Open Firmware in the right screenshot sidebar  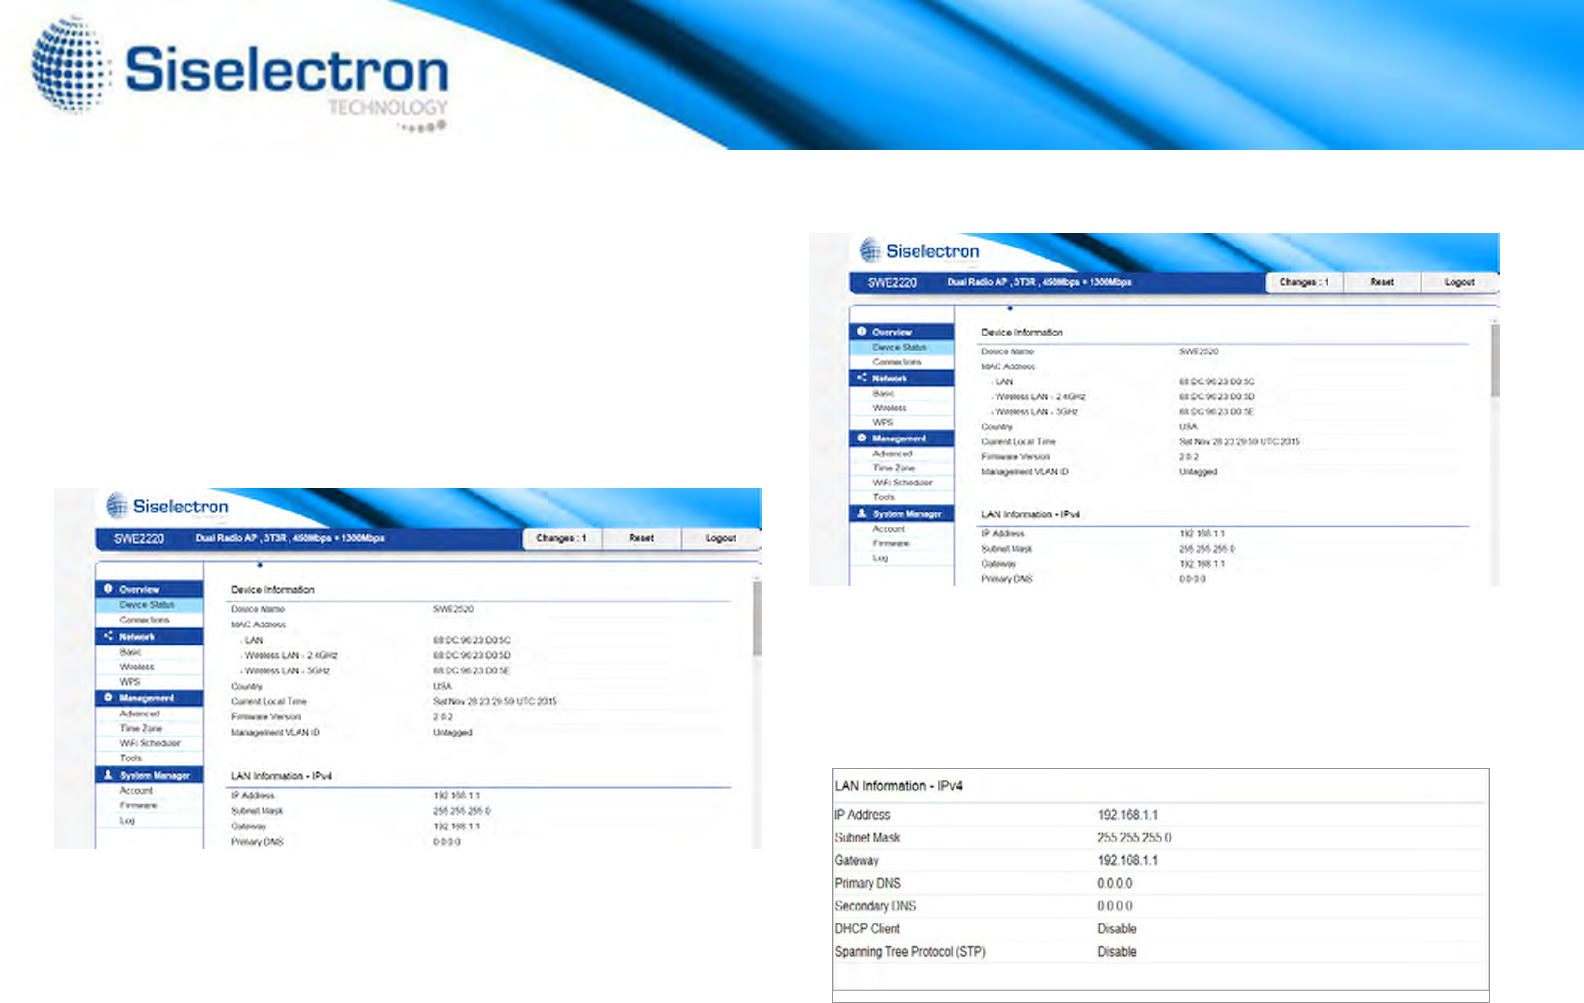(902, 543)
